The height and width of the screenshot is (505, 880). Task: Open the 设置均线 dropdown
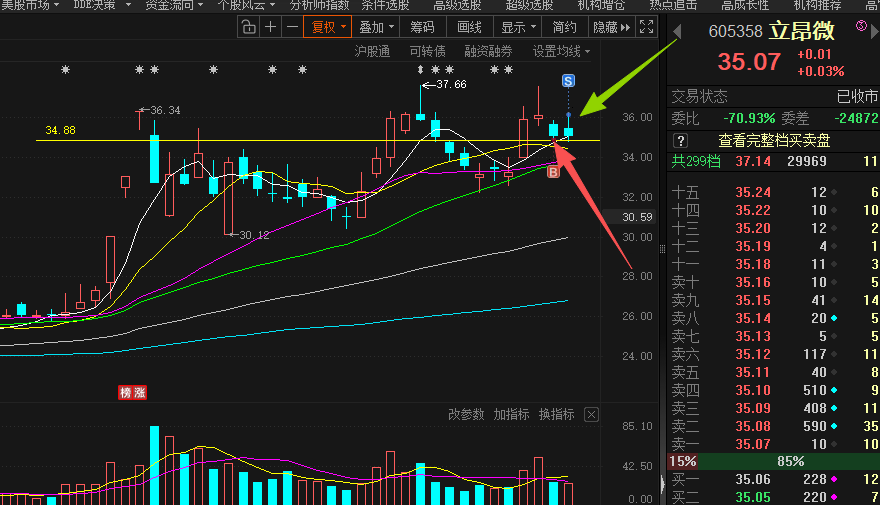[561, 52]
